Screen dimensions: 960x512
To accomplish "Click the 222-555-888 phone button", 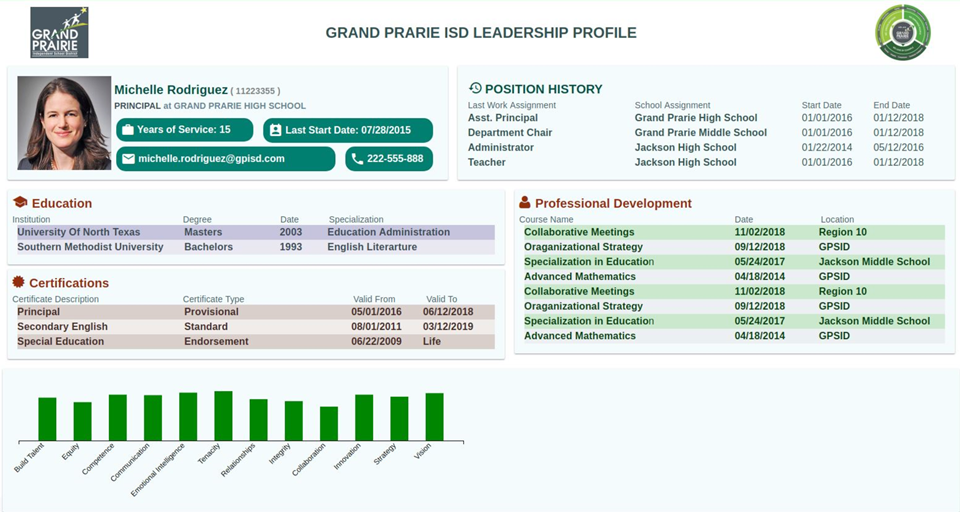I will coord(389,159).
